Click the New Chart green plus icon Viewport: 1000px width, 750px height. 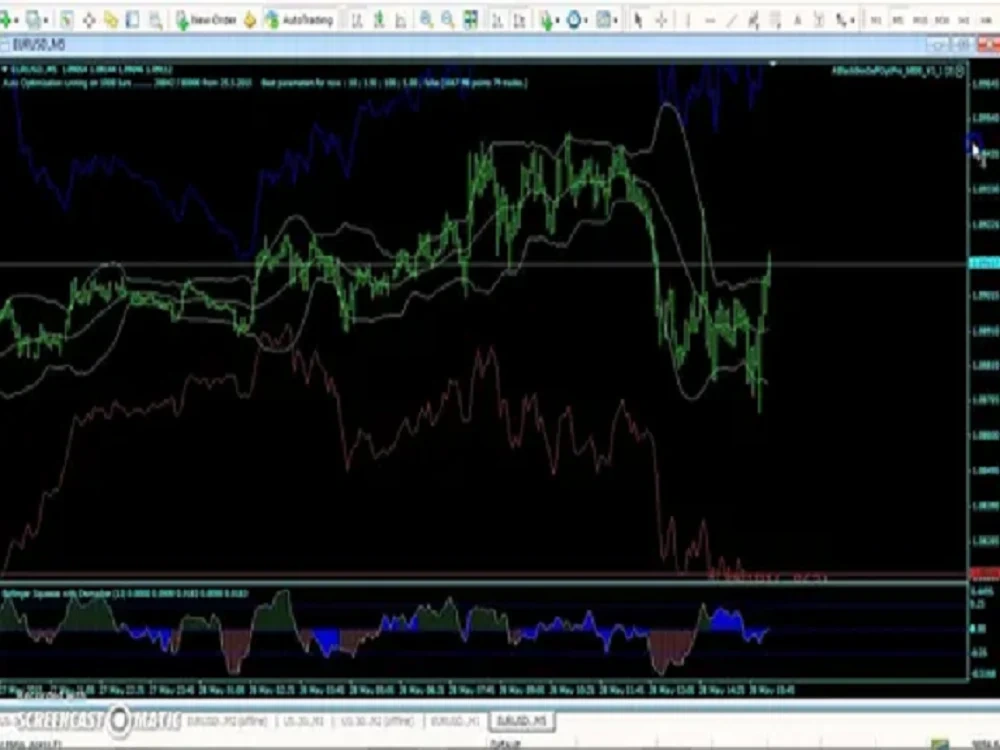tap(6, 20)
